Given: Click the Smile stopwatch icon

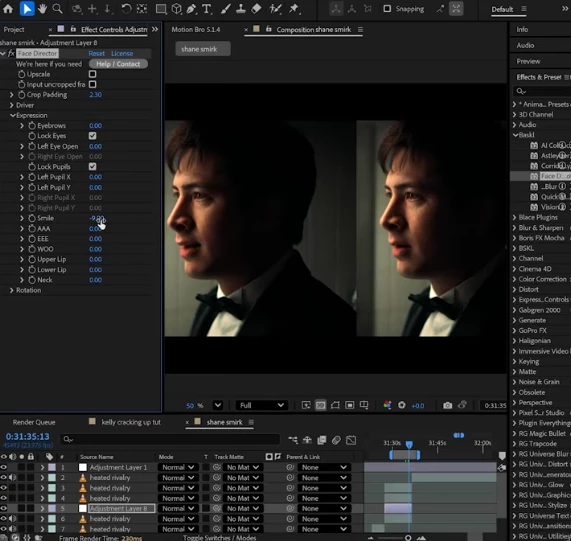Looking at the screenshot, I should coord(32,218).
